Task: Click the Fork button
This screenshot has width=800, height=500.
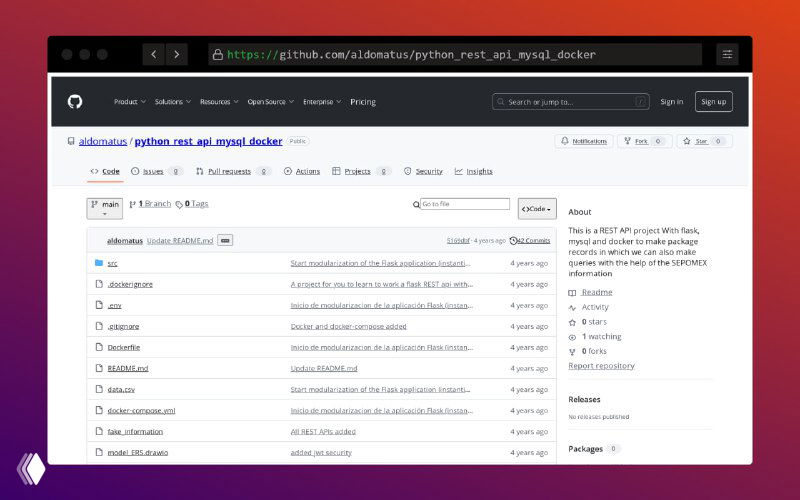Action: coord(644,141)
